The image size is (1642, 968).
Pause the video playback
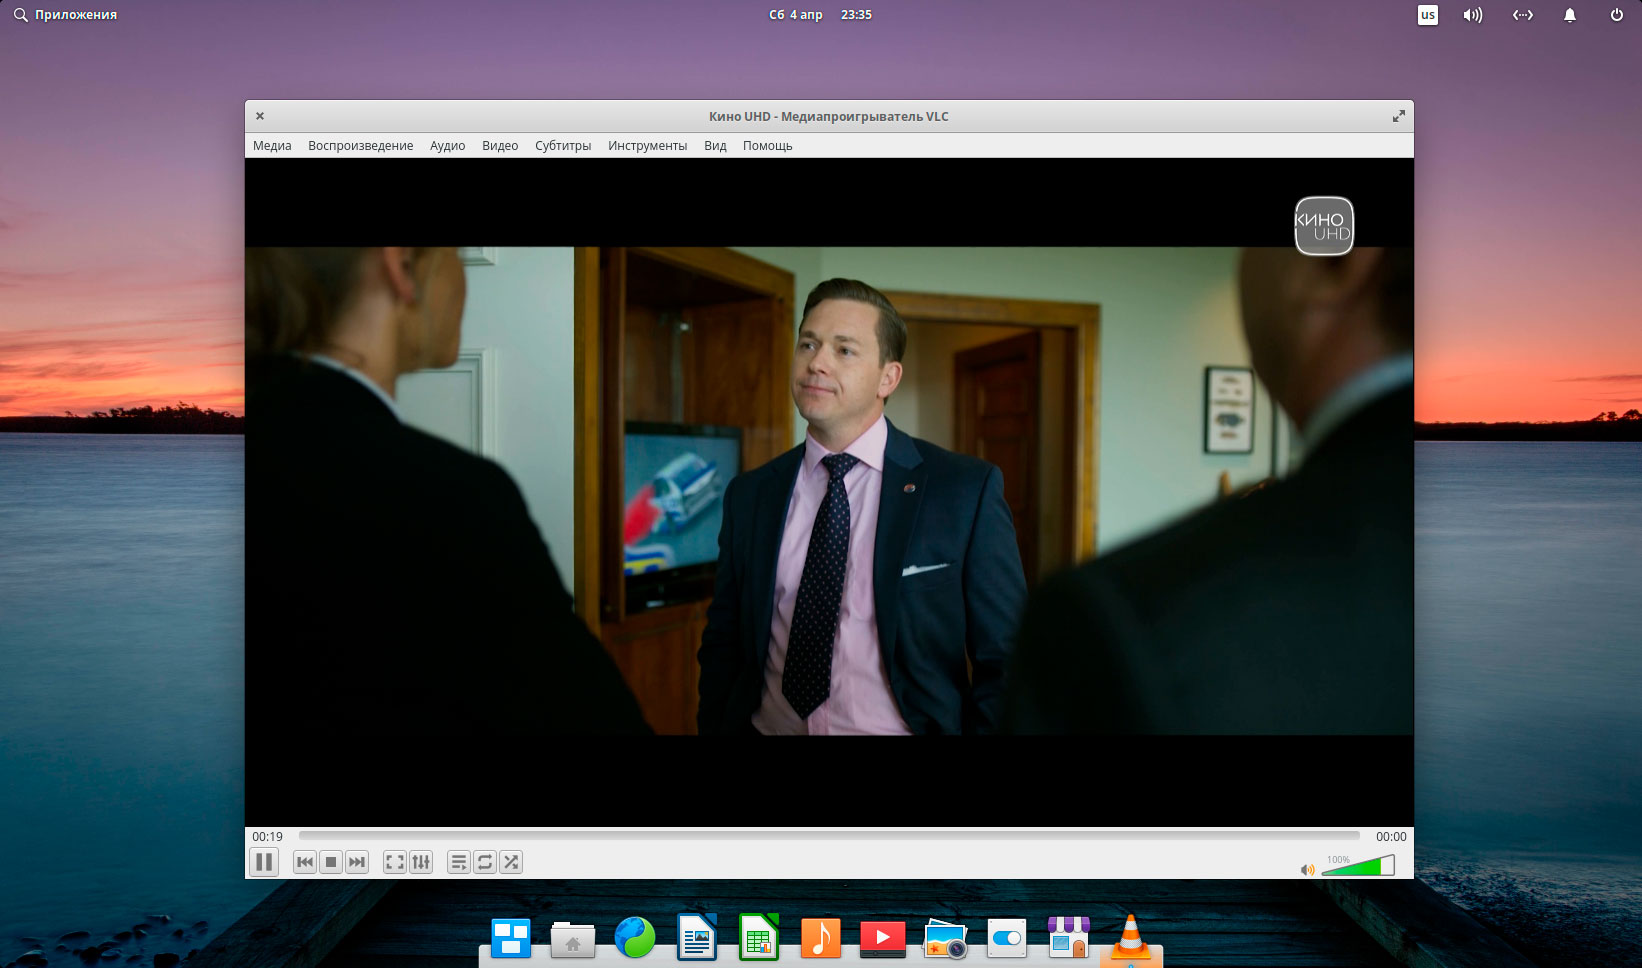click(x=264, y=862)
